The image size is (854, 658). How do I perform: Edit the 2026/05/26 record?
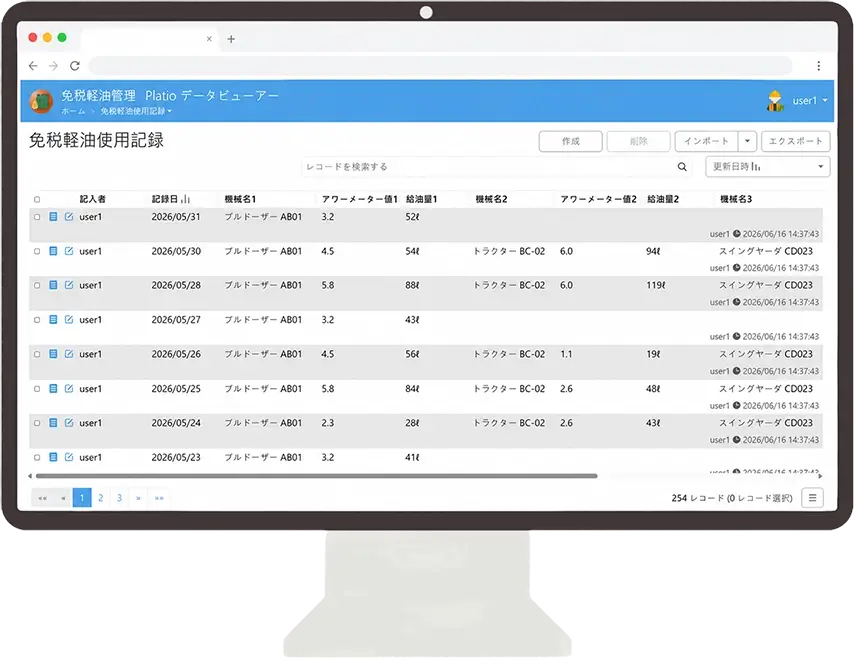coord(69,354)
